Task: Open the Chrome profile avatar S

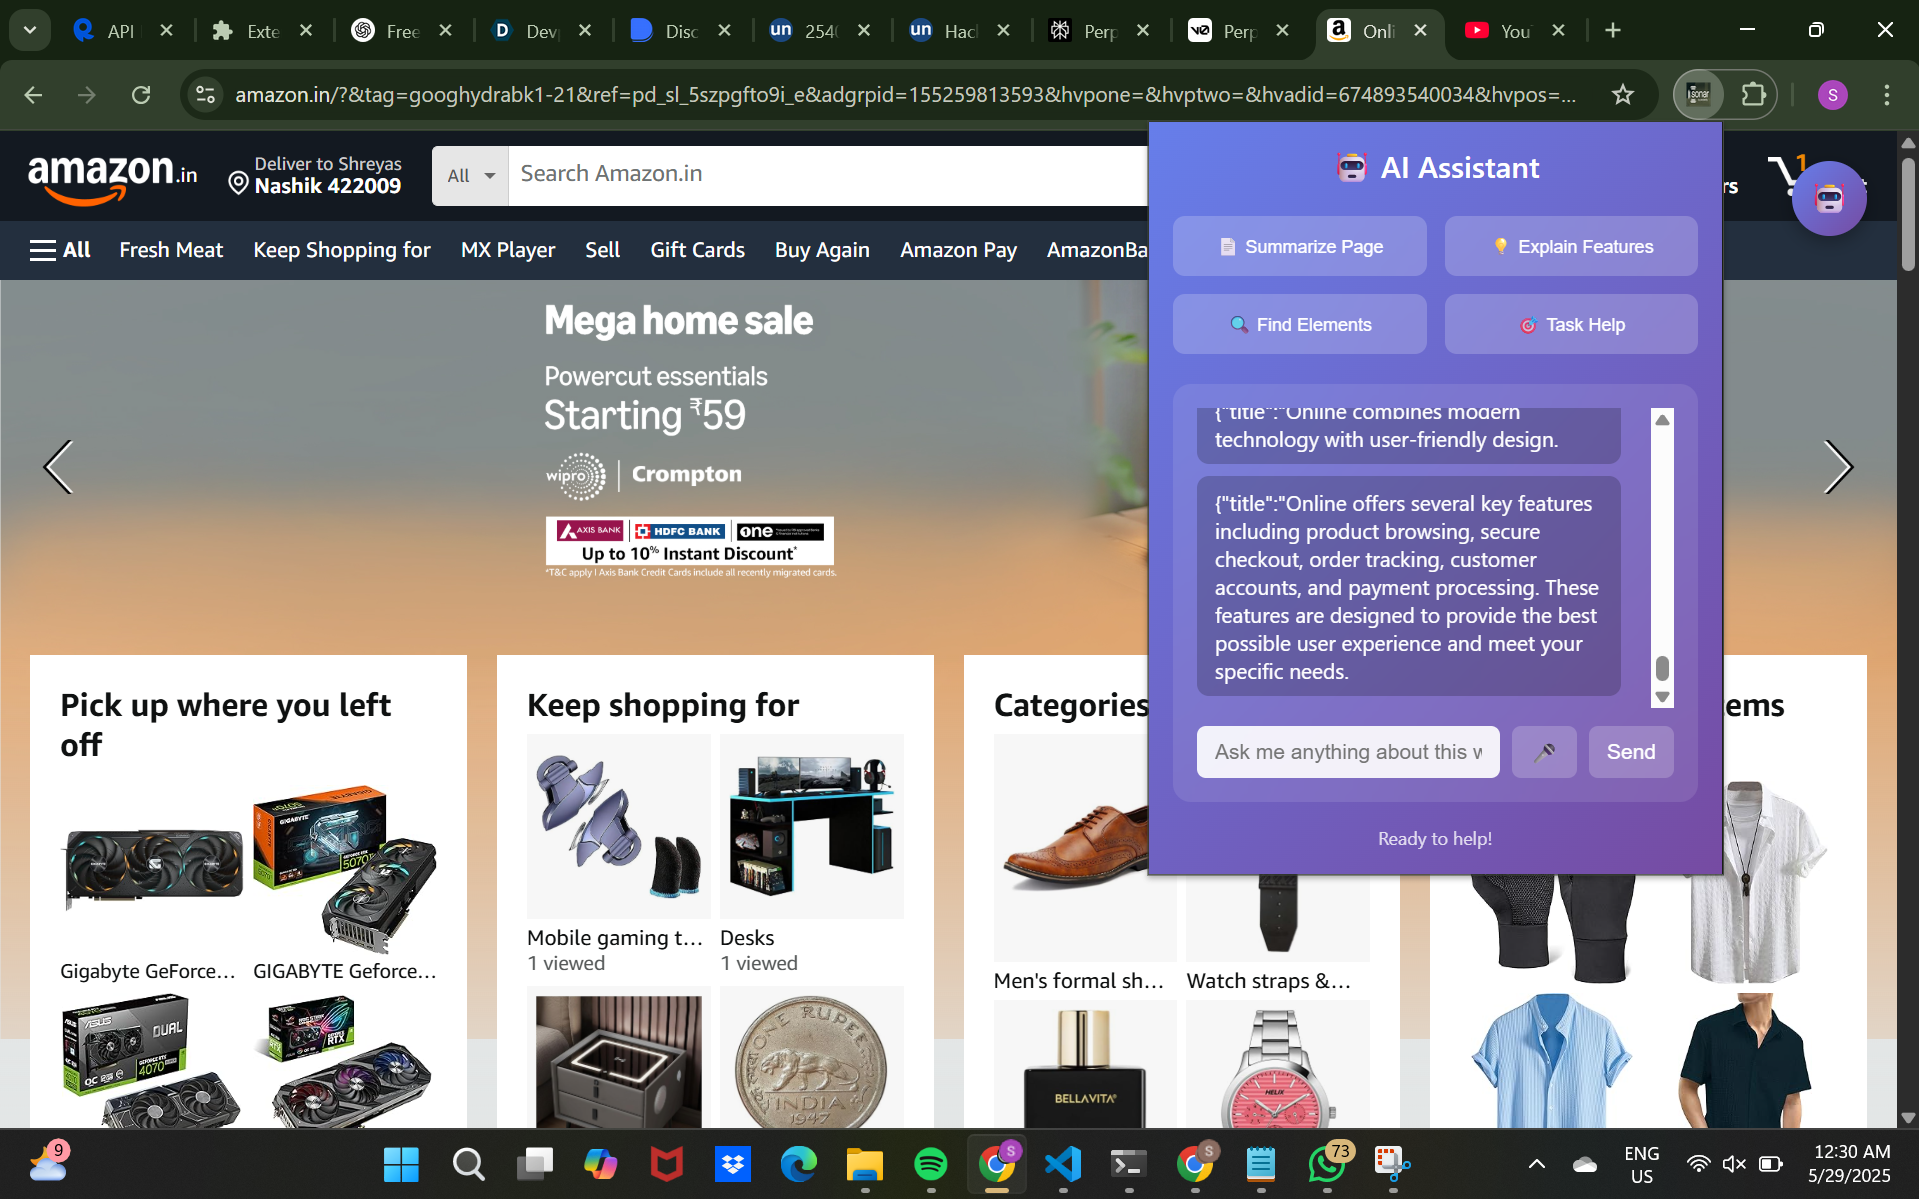Action: point(1832,95)
